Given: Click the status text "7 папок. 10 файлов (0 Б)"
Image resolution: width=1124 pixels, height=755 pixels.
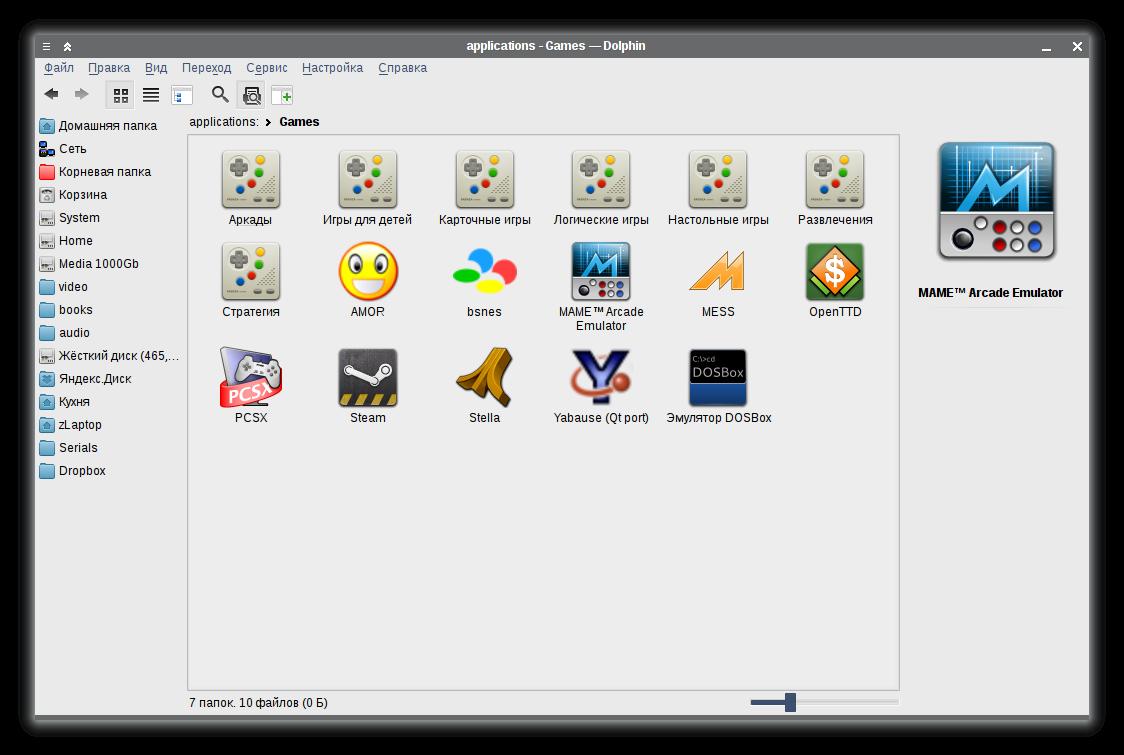Looking at the screenshot, I should click(x=258, y=703).
